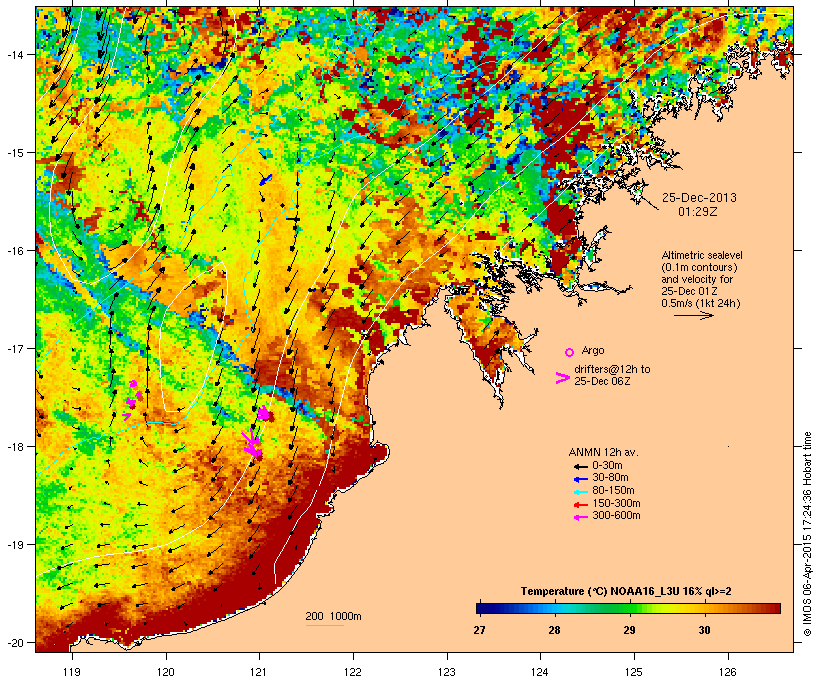820x680 pixels.
Task: Click longitude axis label 122
Action: (x=353, y=672)
